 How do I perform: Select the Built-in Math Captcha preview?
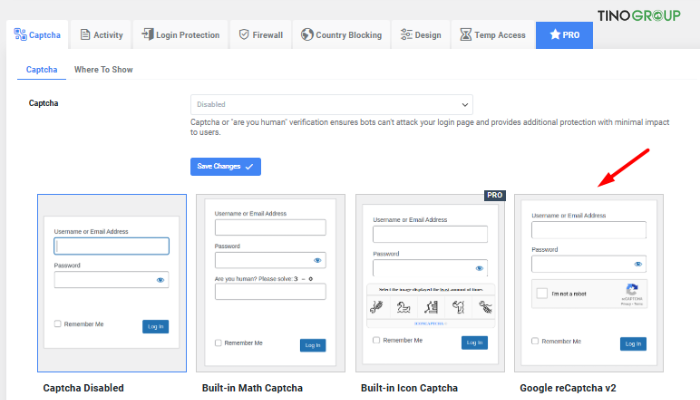tap(271, 283)
